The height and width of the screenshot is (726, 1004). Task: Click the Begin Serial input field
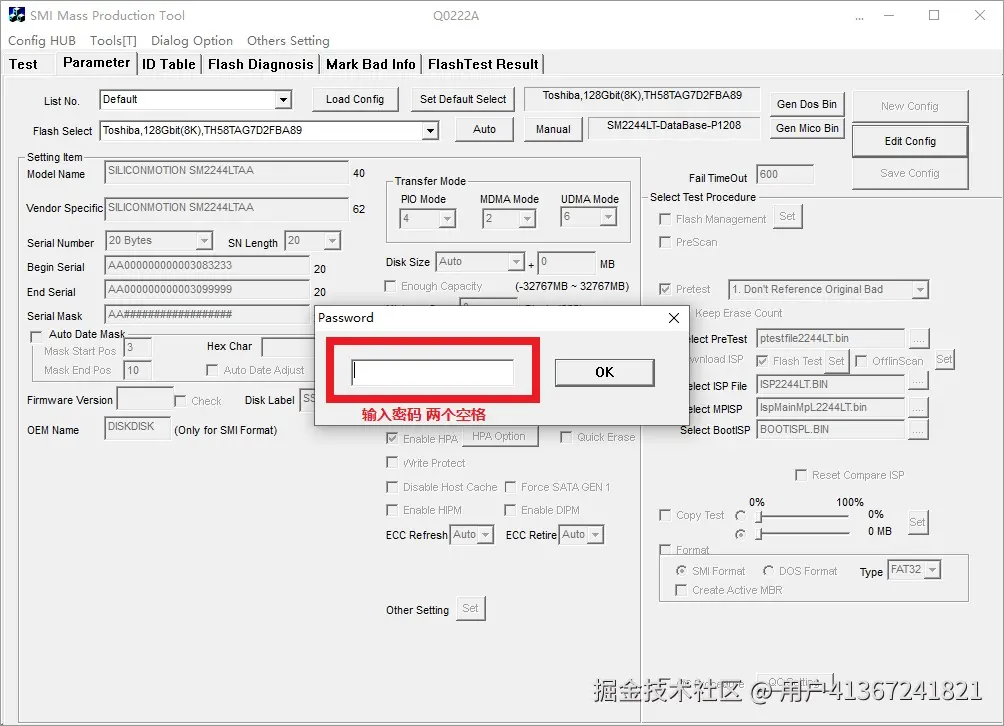click(207, 266)
